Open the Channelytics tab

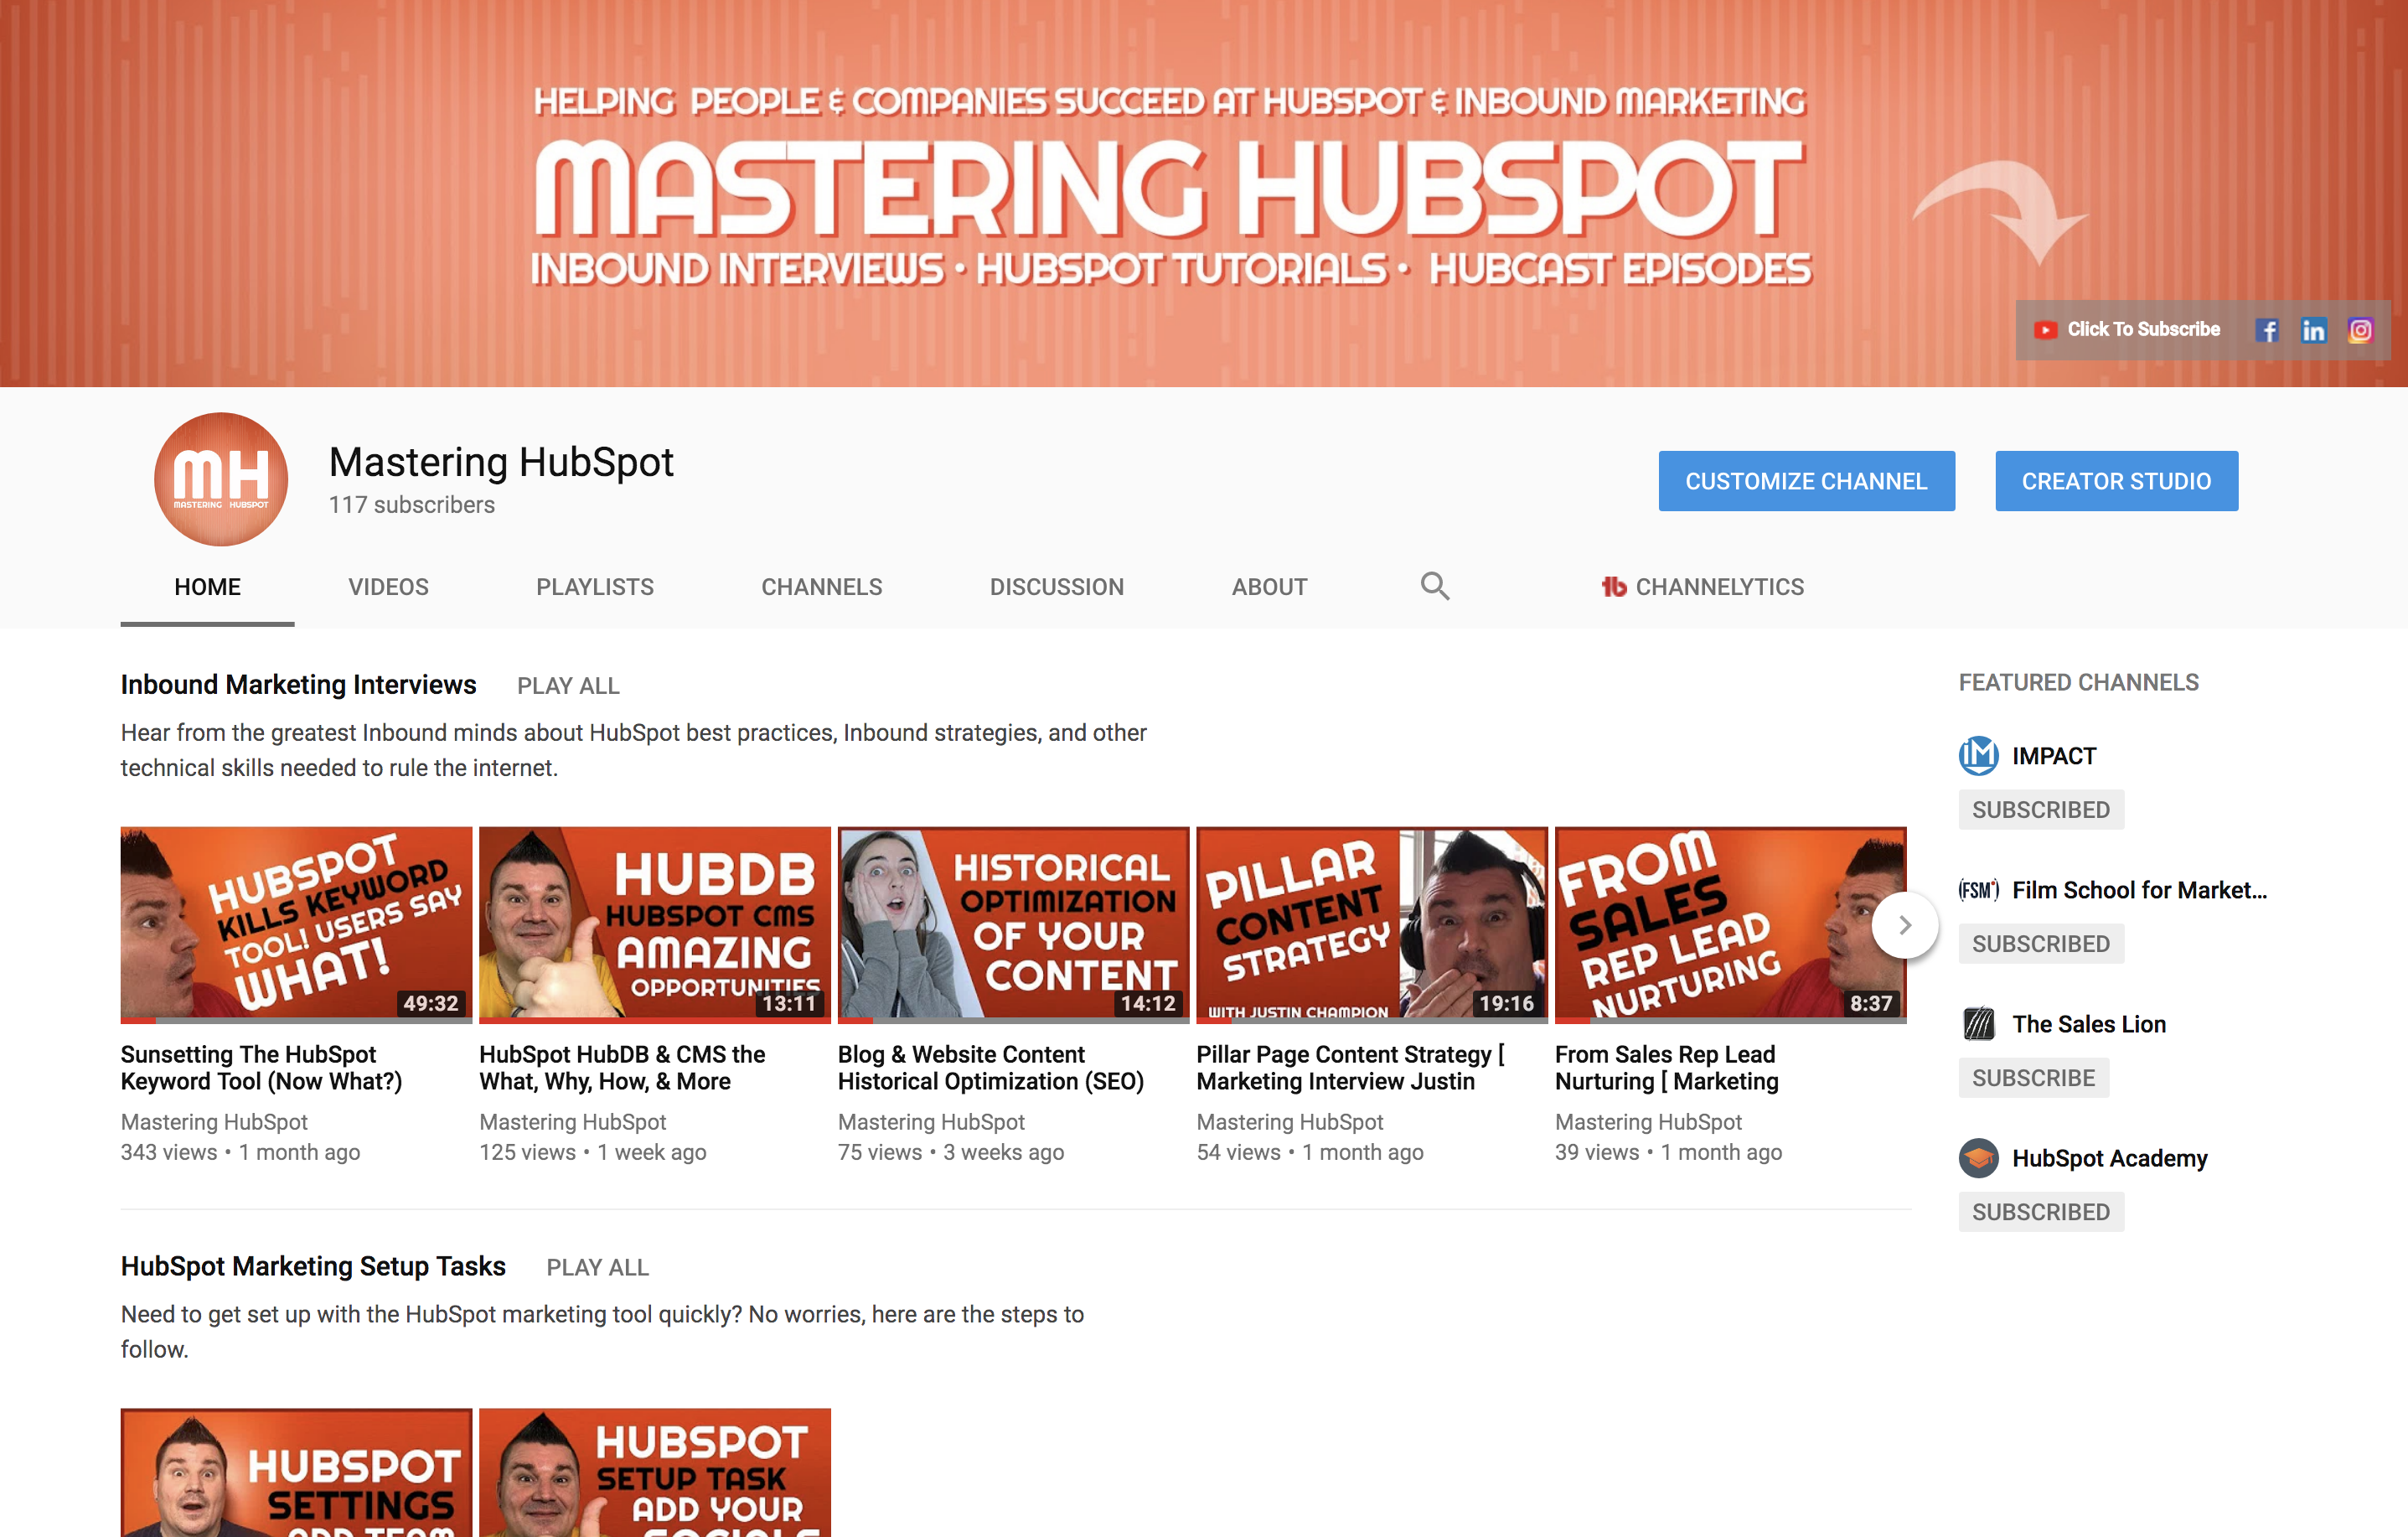click(1702, 587)
